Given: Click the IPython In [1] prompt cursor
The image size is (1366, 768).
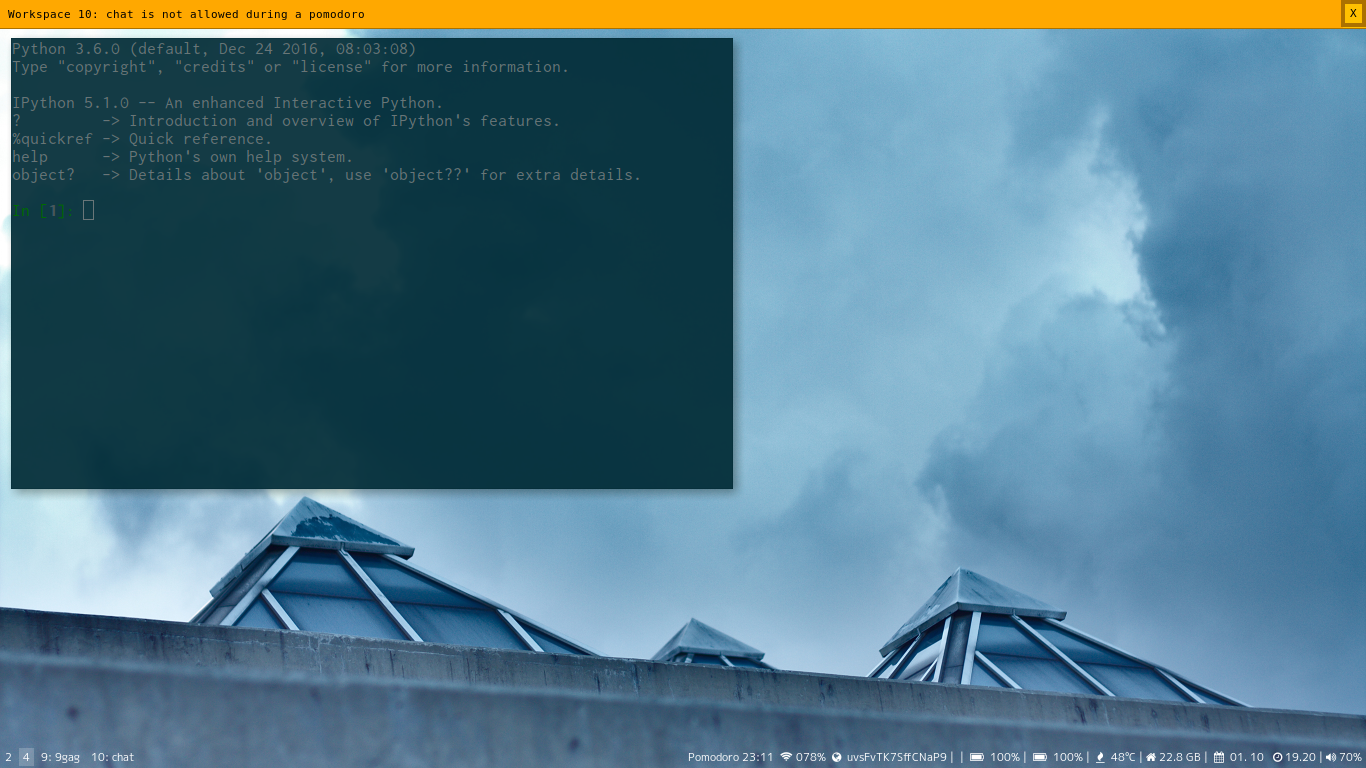Looking at the screenshot, I should point(89,210).
